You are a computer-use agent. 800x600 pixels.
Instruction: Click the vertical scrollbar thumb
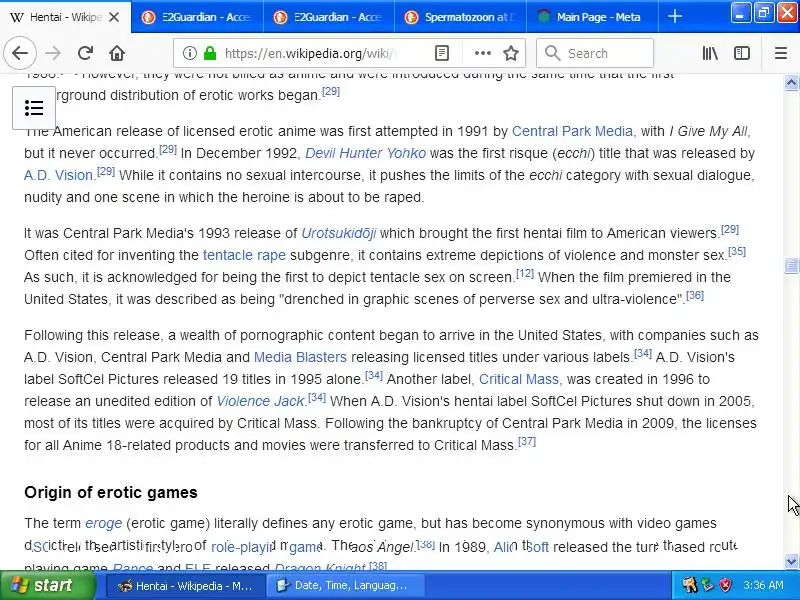(x=791, y=265)
